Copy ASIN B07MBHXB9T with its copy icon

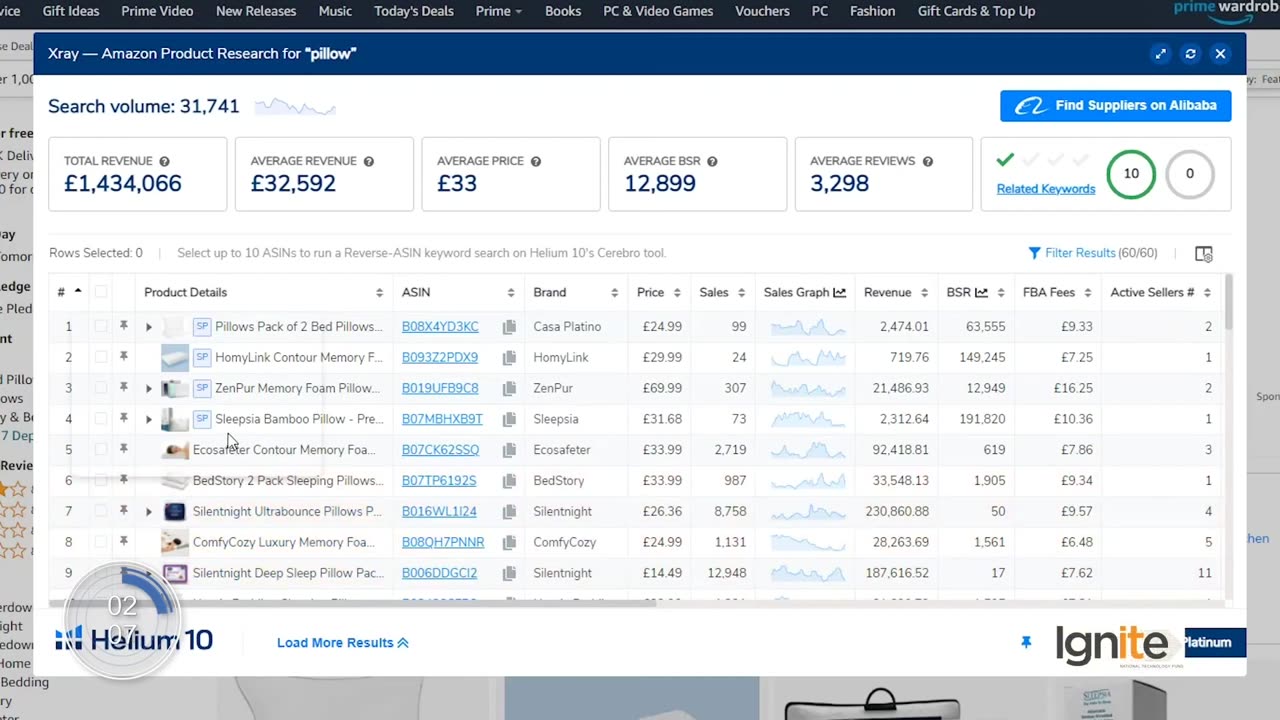[x=509, y=420]
